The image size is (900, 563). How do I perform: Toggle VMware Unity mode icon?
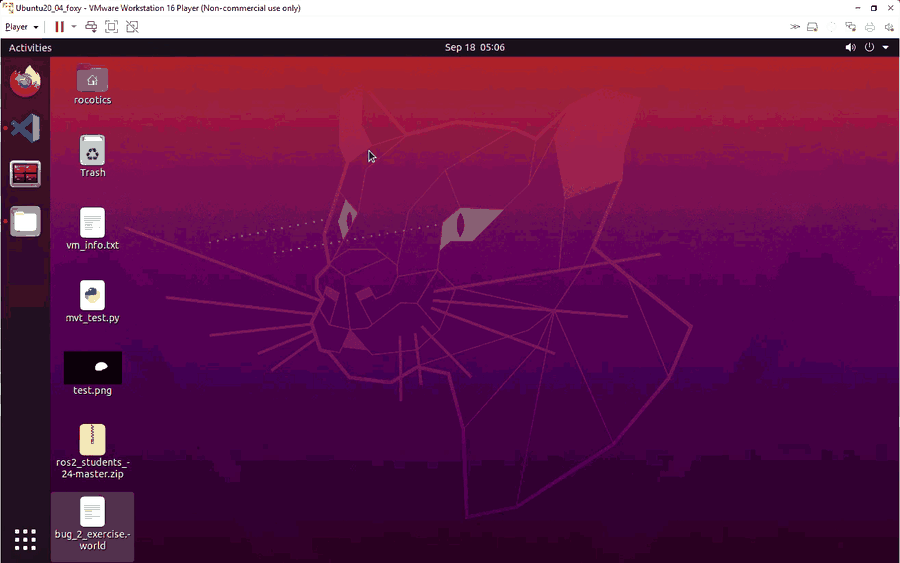[x=132, y=27]
